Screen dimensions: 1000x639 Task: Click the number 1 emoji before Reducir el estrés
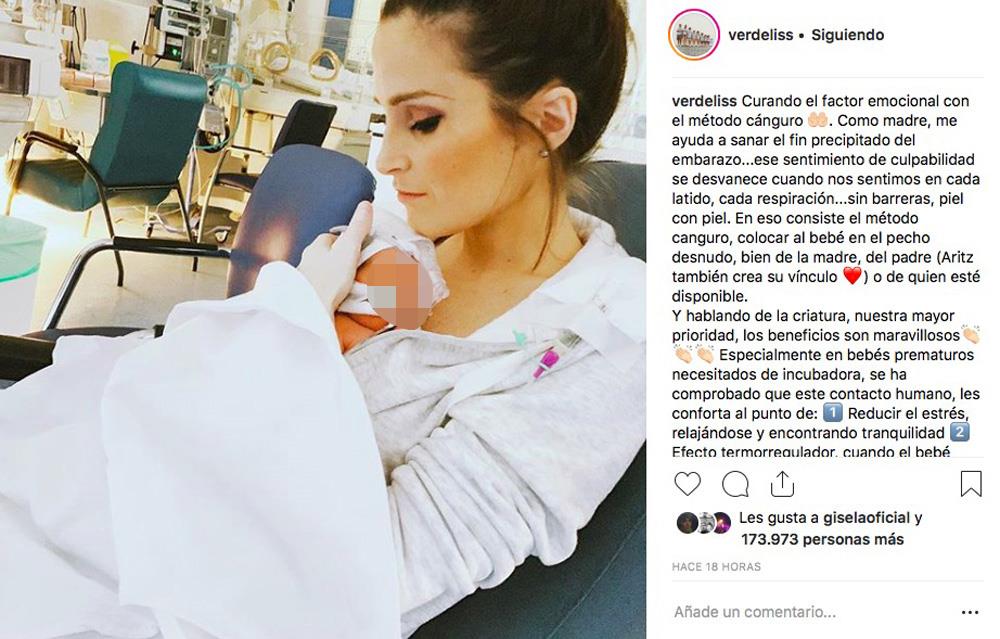(x=832, y=413)
